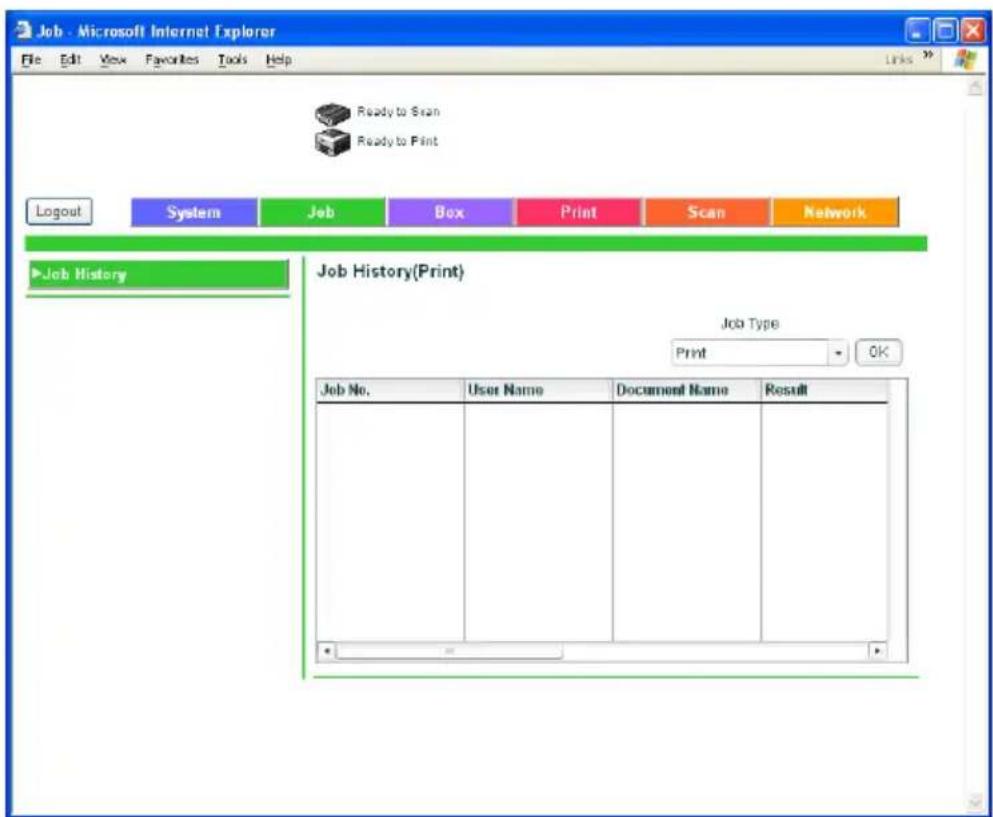Open the Job Type dropdown arrow
993x817 pixels.
(x=838, y=353)
